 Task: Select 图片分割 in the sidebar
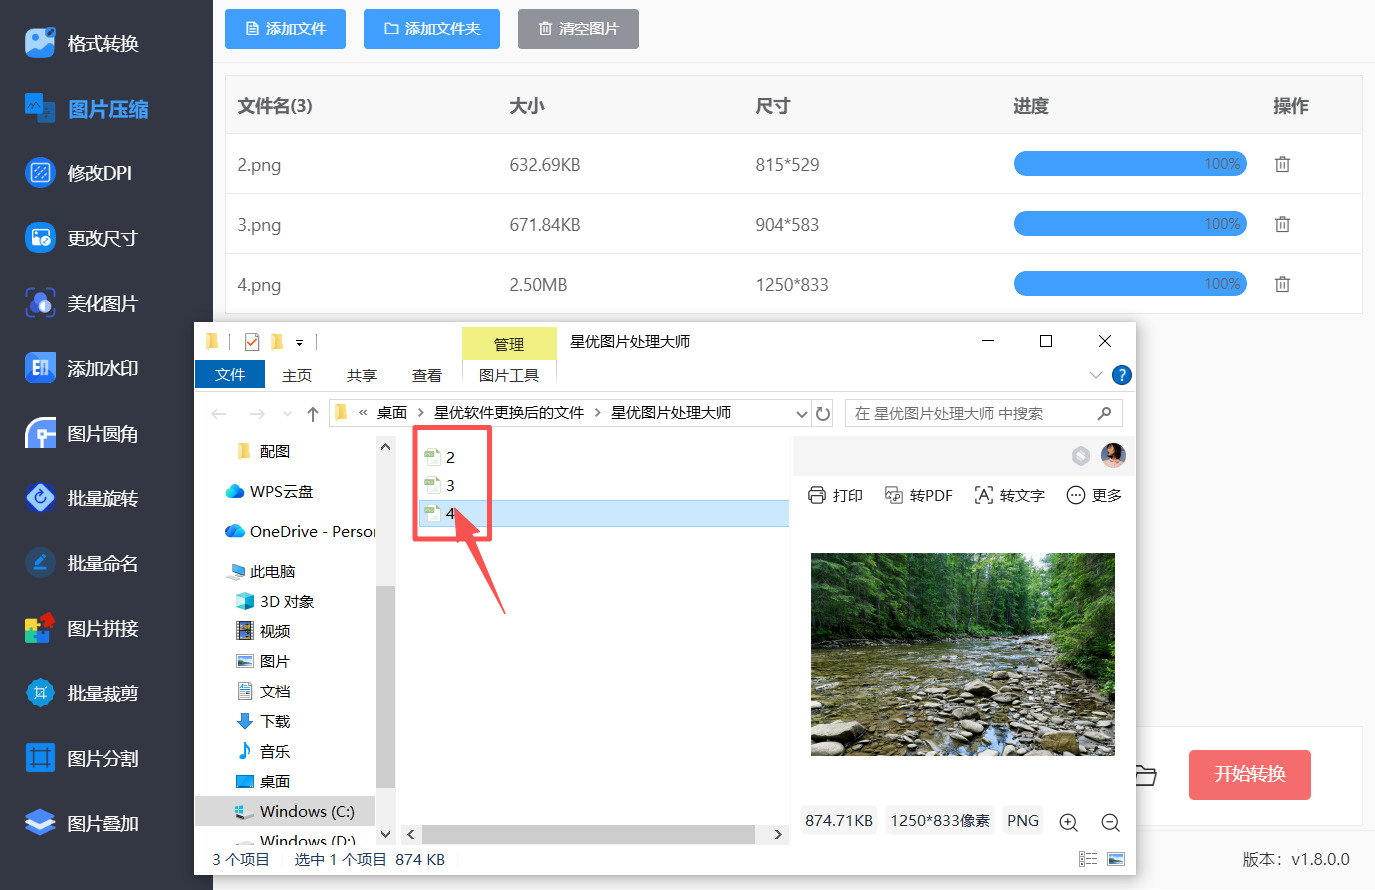coord(82,758)
